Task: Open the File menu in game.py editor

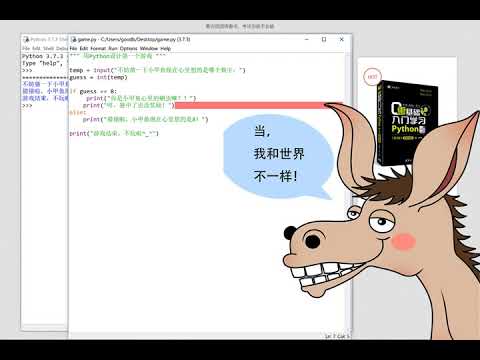Action: coord(73,48)
